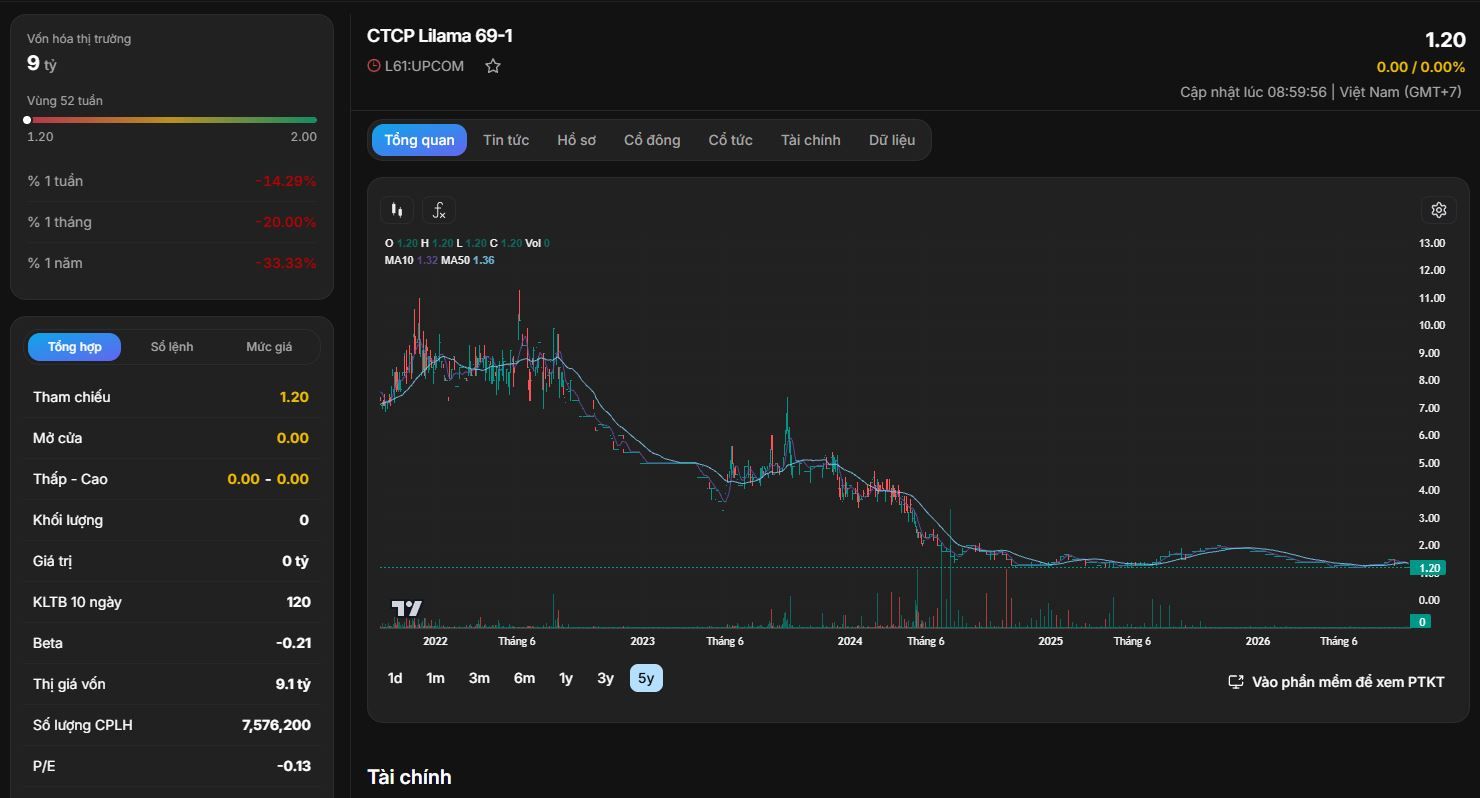The width and height of the screenshot is (1480, 798).
Task: Click the Mở cửa value 0.00
Action: click(293, 438)
